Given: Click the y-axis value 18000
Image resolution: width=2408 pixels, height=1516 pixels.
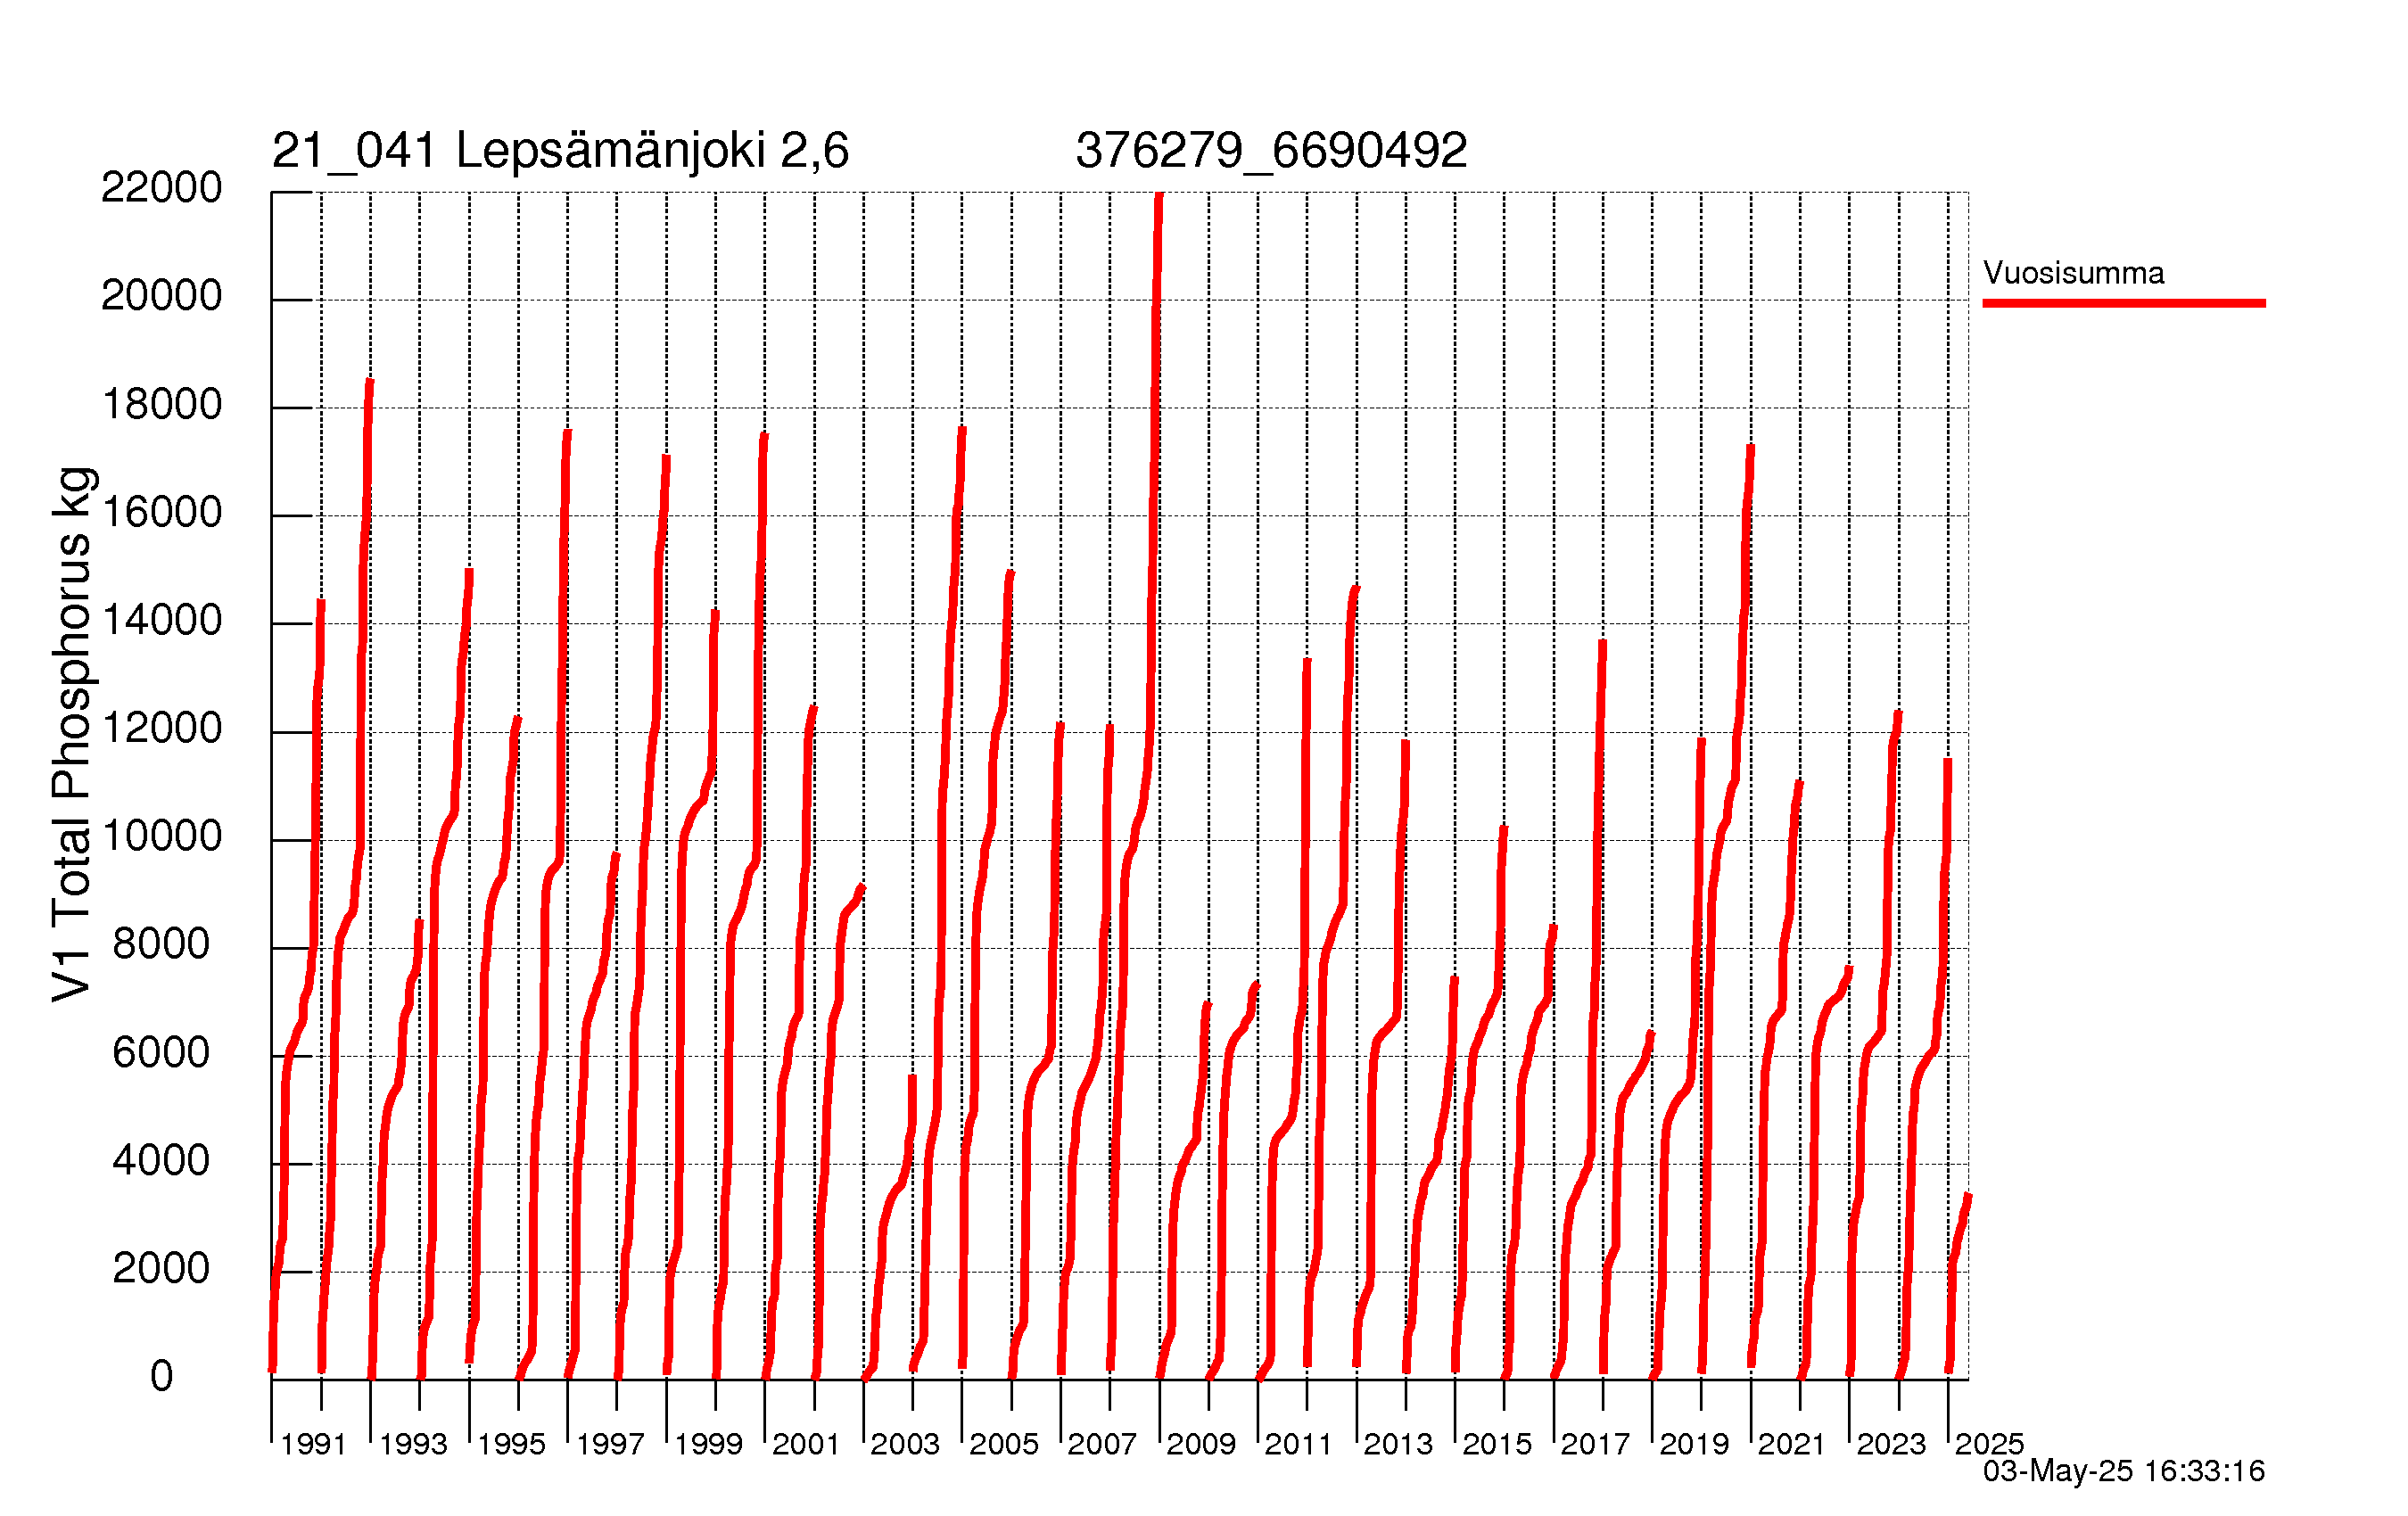Looking at the screenshot, I should (161, 404).
